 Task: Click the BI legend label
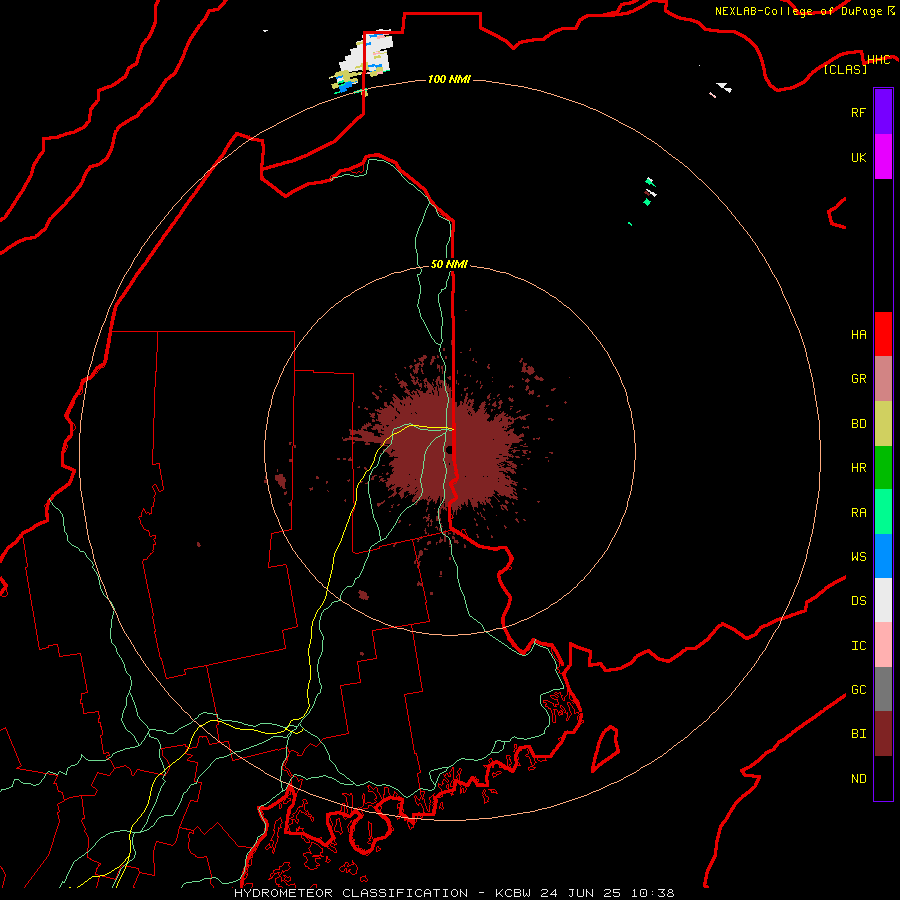pyautogui.click(x=858, y=734)
